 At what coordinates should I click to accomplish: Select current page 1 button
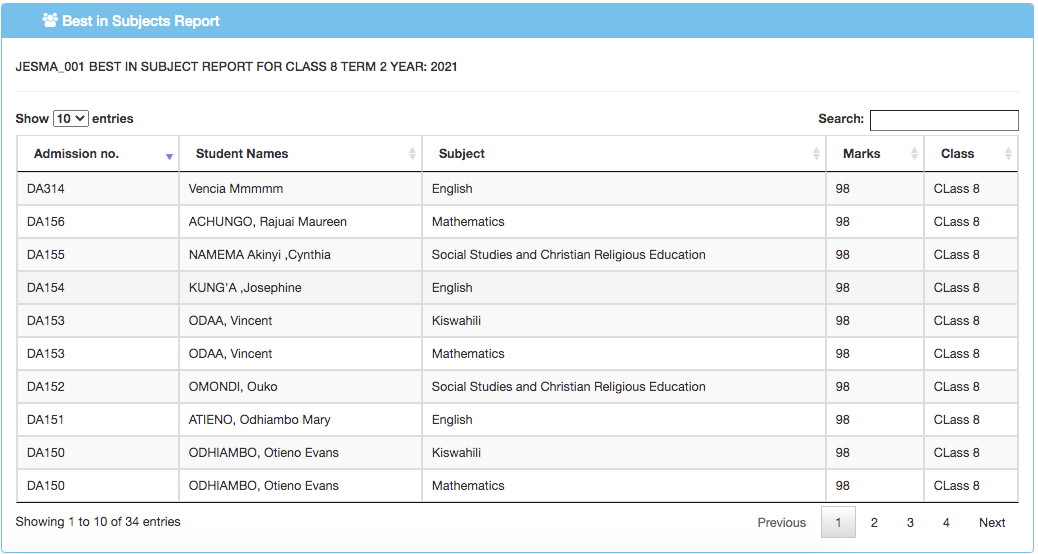pos(838,522)
